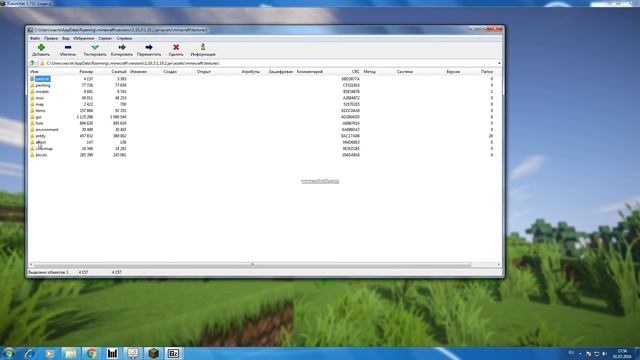Open the Сервис menu
This screenshot has height=360, width=640.
coord(105,38)
